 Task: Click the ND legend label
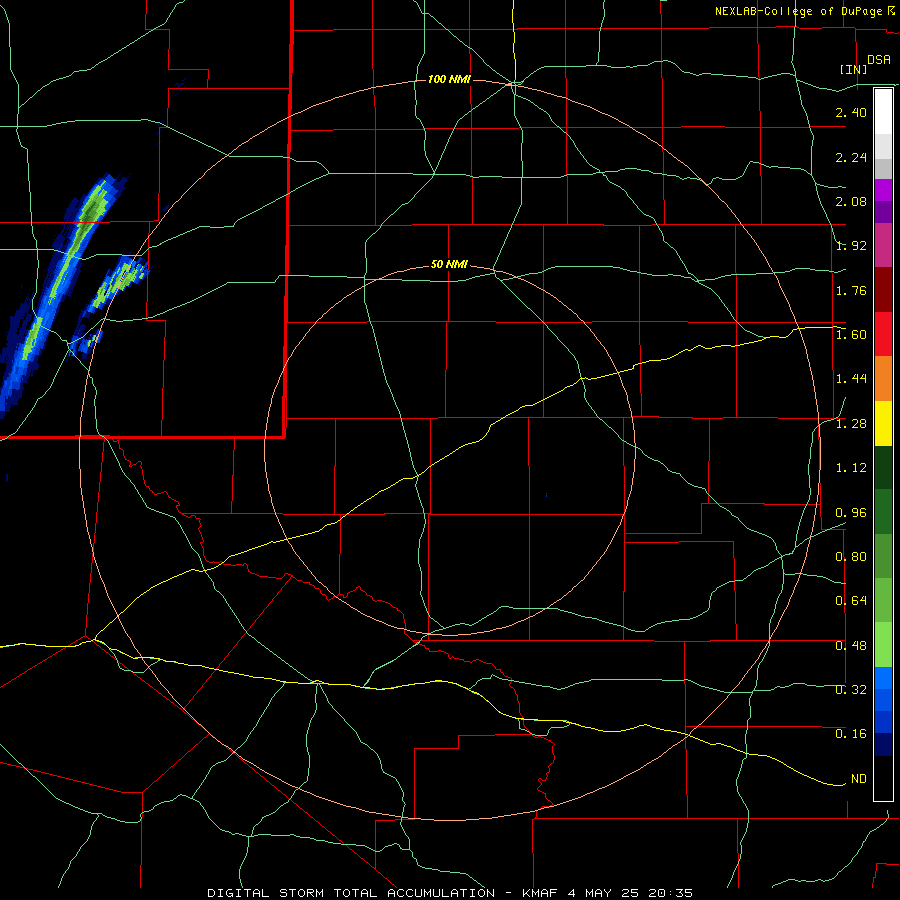click(x=859, y=779)
